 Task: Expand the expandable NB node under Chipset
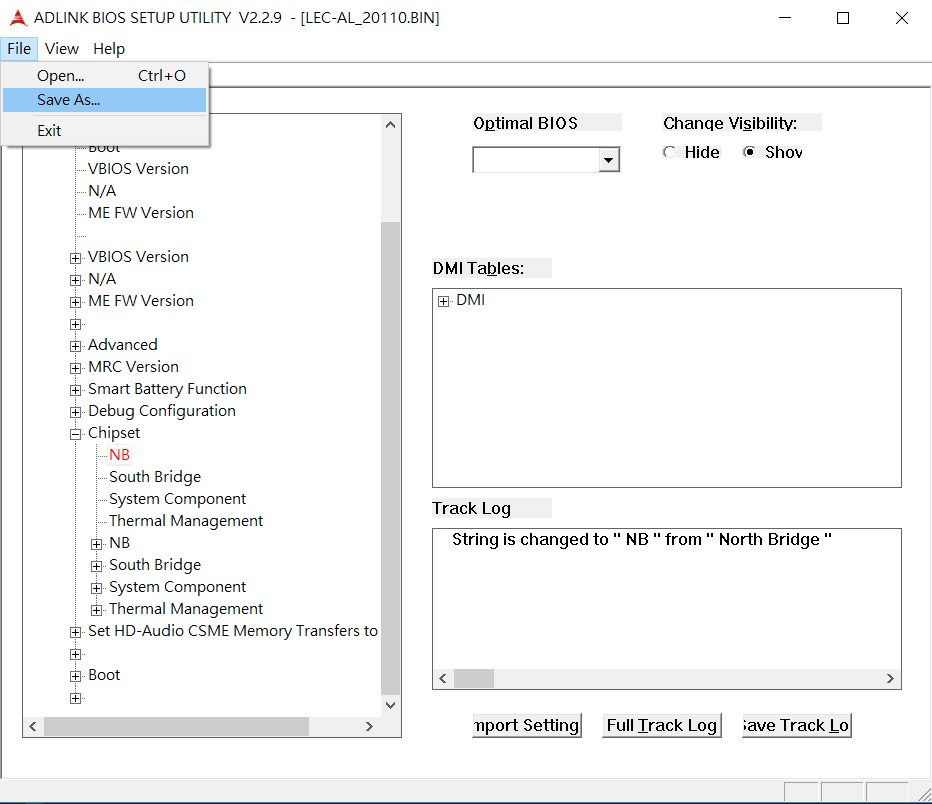click(x=96, y=544)
